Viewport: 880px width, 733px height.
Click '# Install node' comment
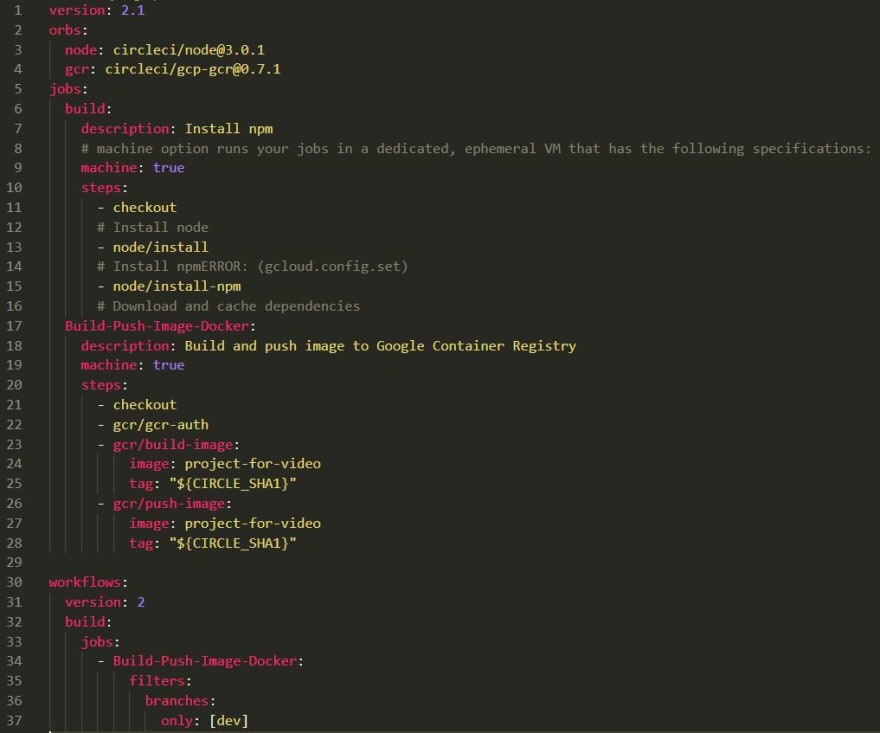click(x=153, y=227)
